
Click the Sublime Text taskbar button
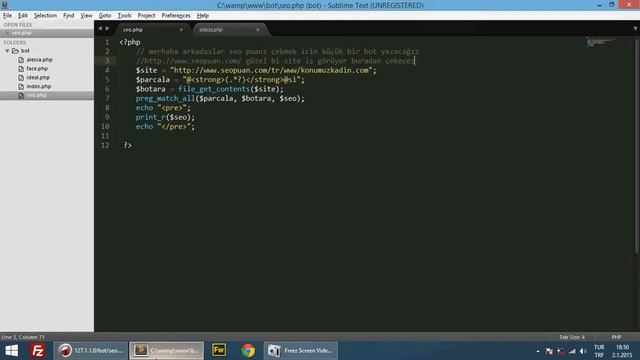tap(167, 351)
